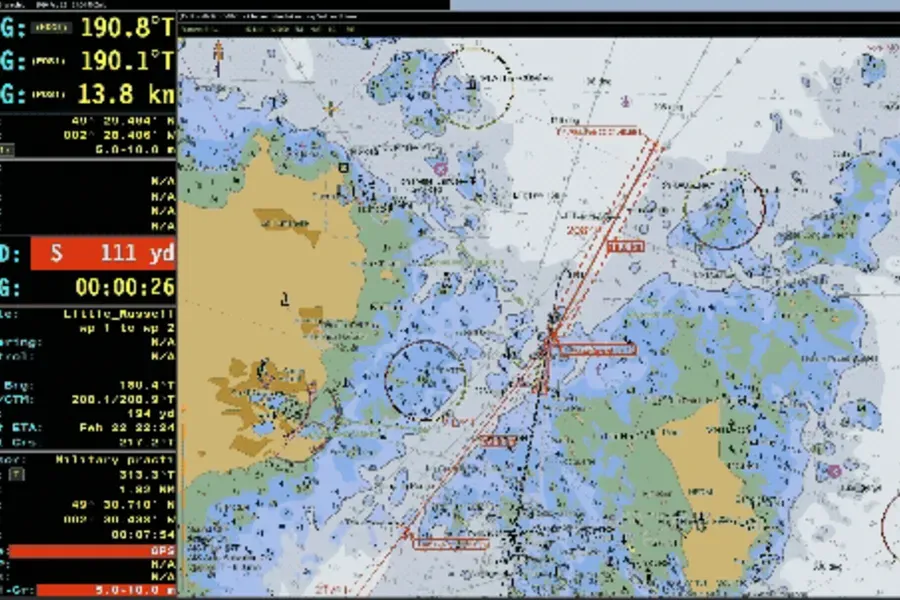Click the leg label wp 1 to wp 2

coord(126,328)
